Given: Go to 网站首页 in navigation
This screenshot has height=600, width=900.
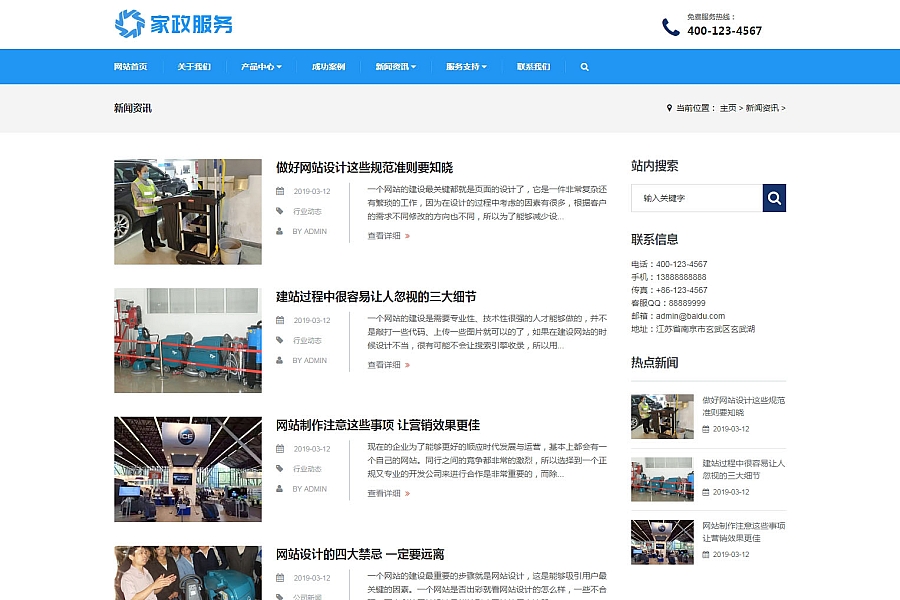Looking at the screenshot, I should pos(131,67).
